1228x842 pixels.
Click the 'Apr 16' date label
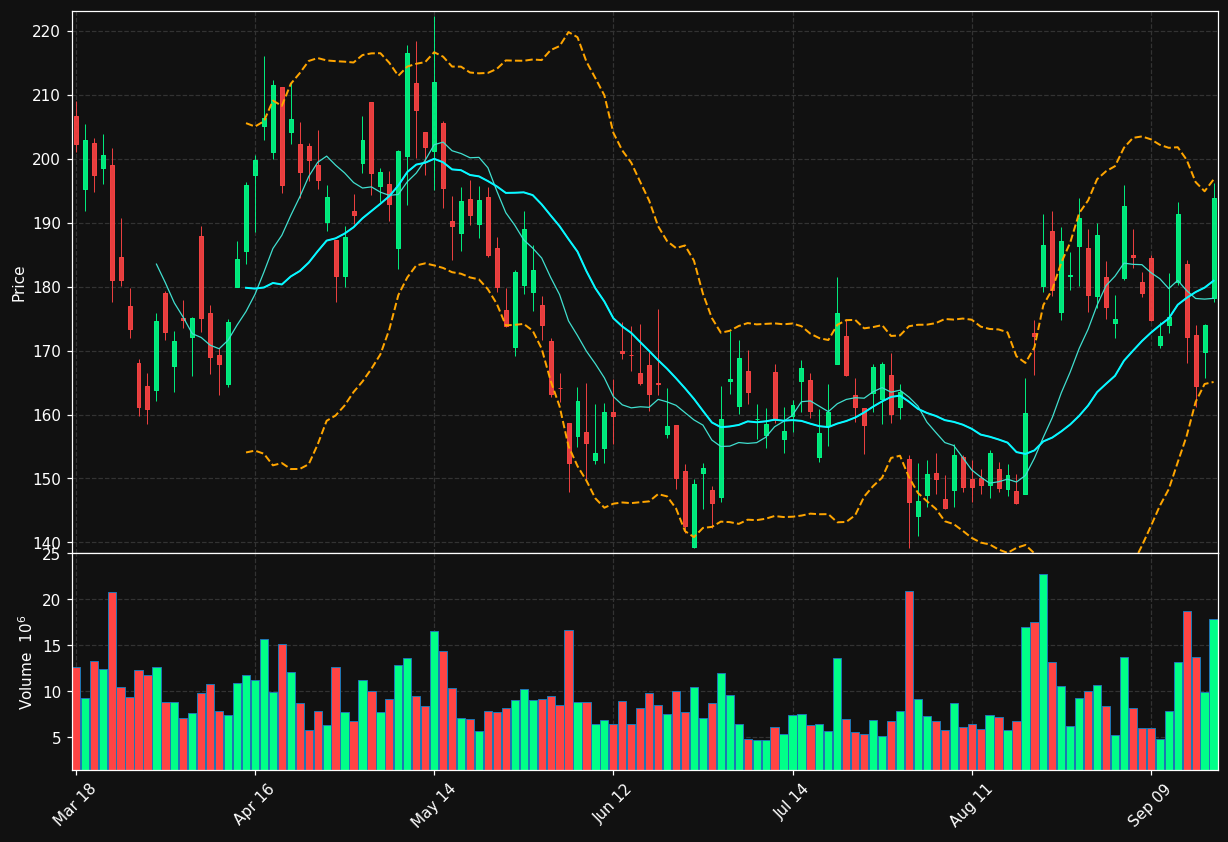[254, 803]
